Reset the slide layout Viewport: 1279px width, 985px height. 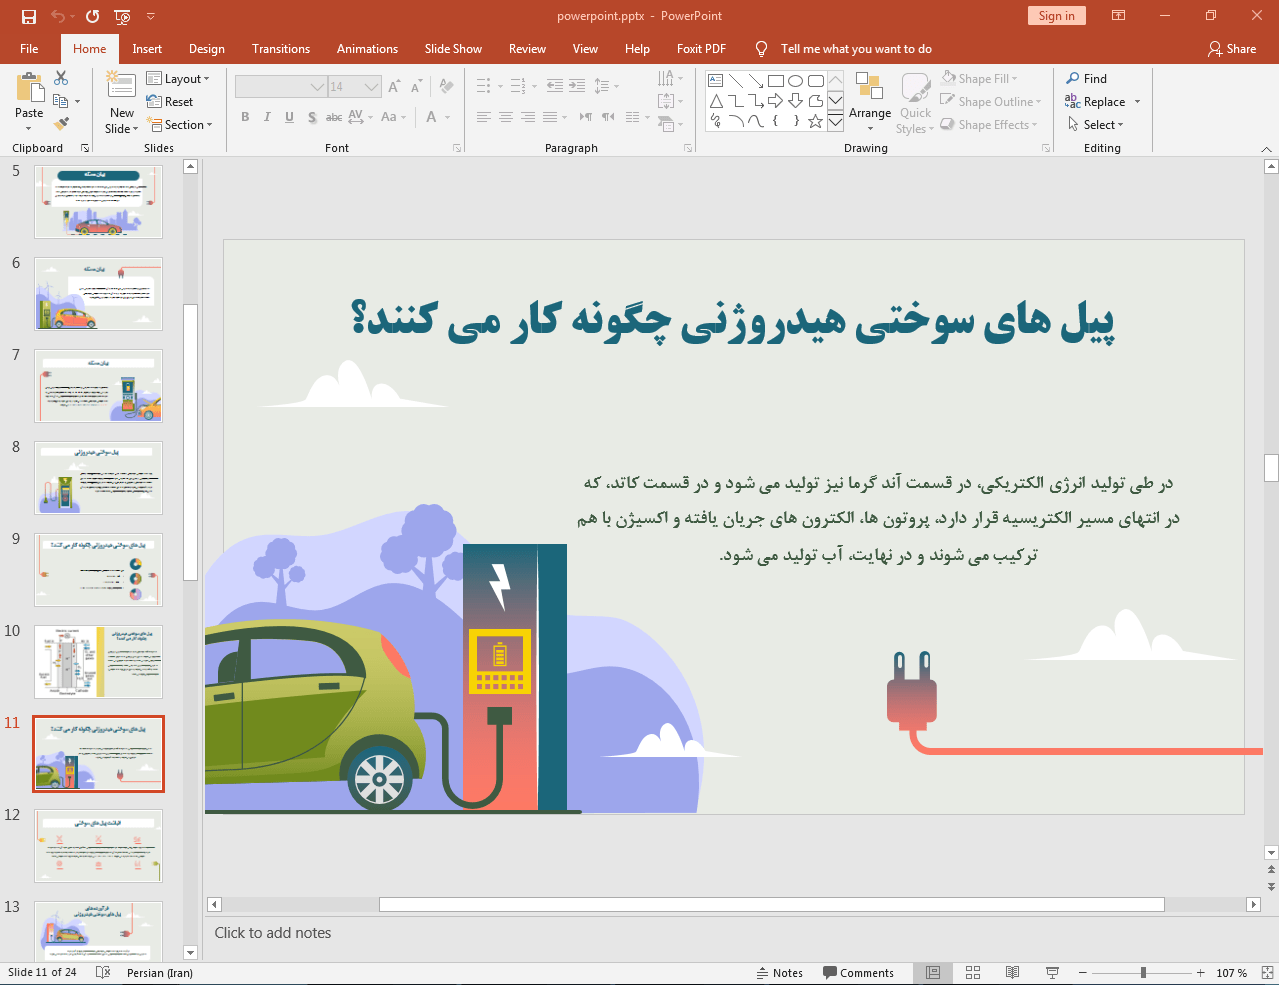pyautogui.click(x=170, y=102)
